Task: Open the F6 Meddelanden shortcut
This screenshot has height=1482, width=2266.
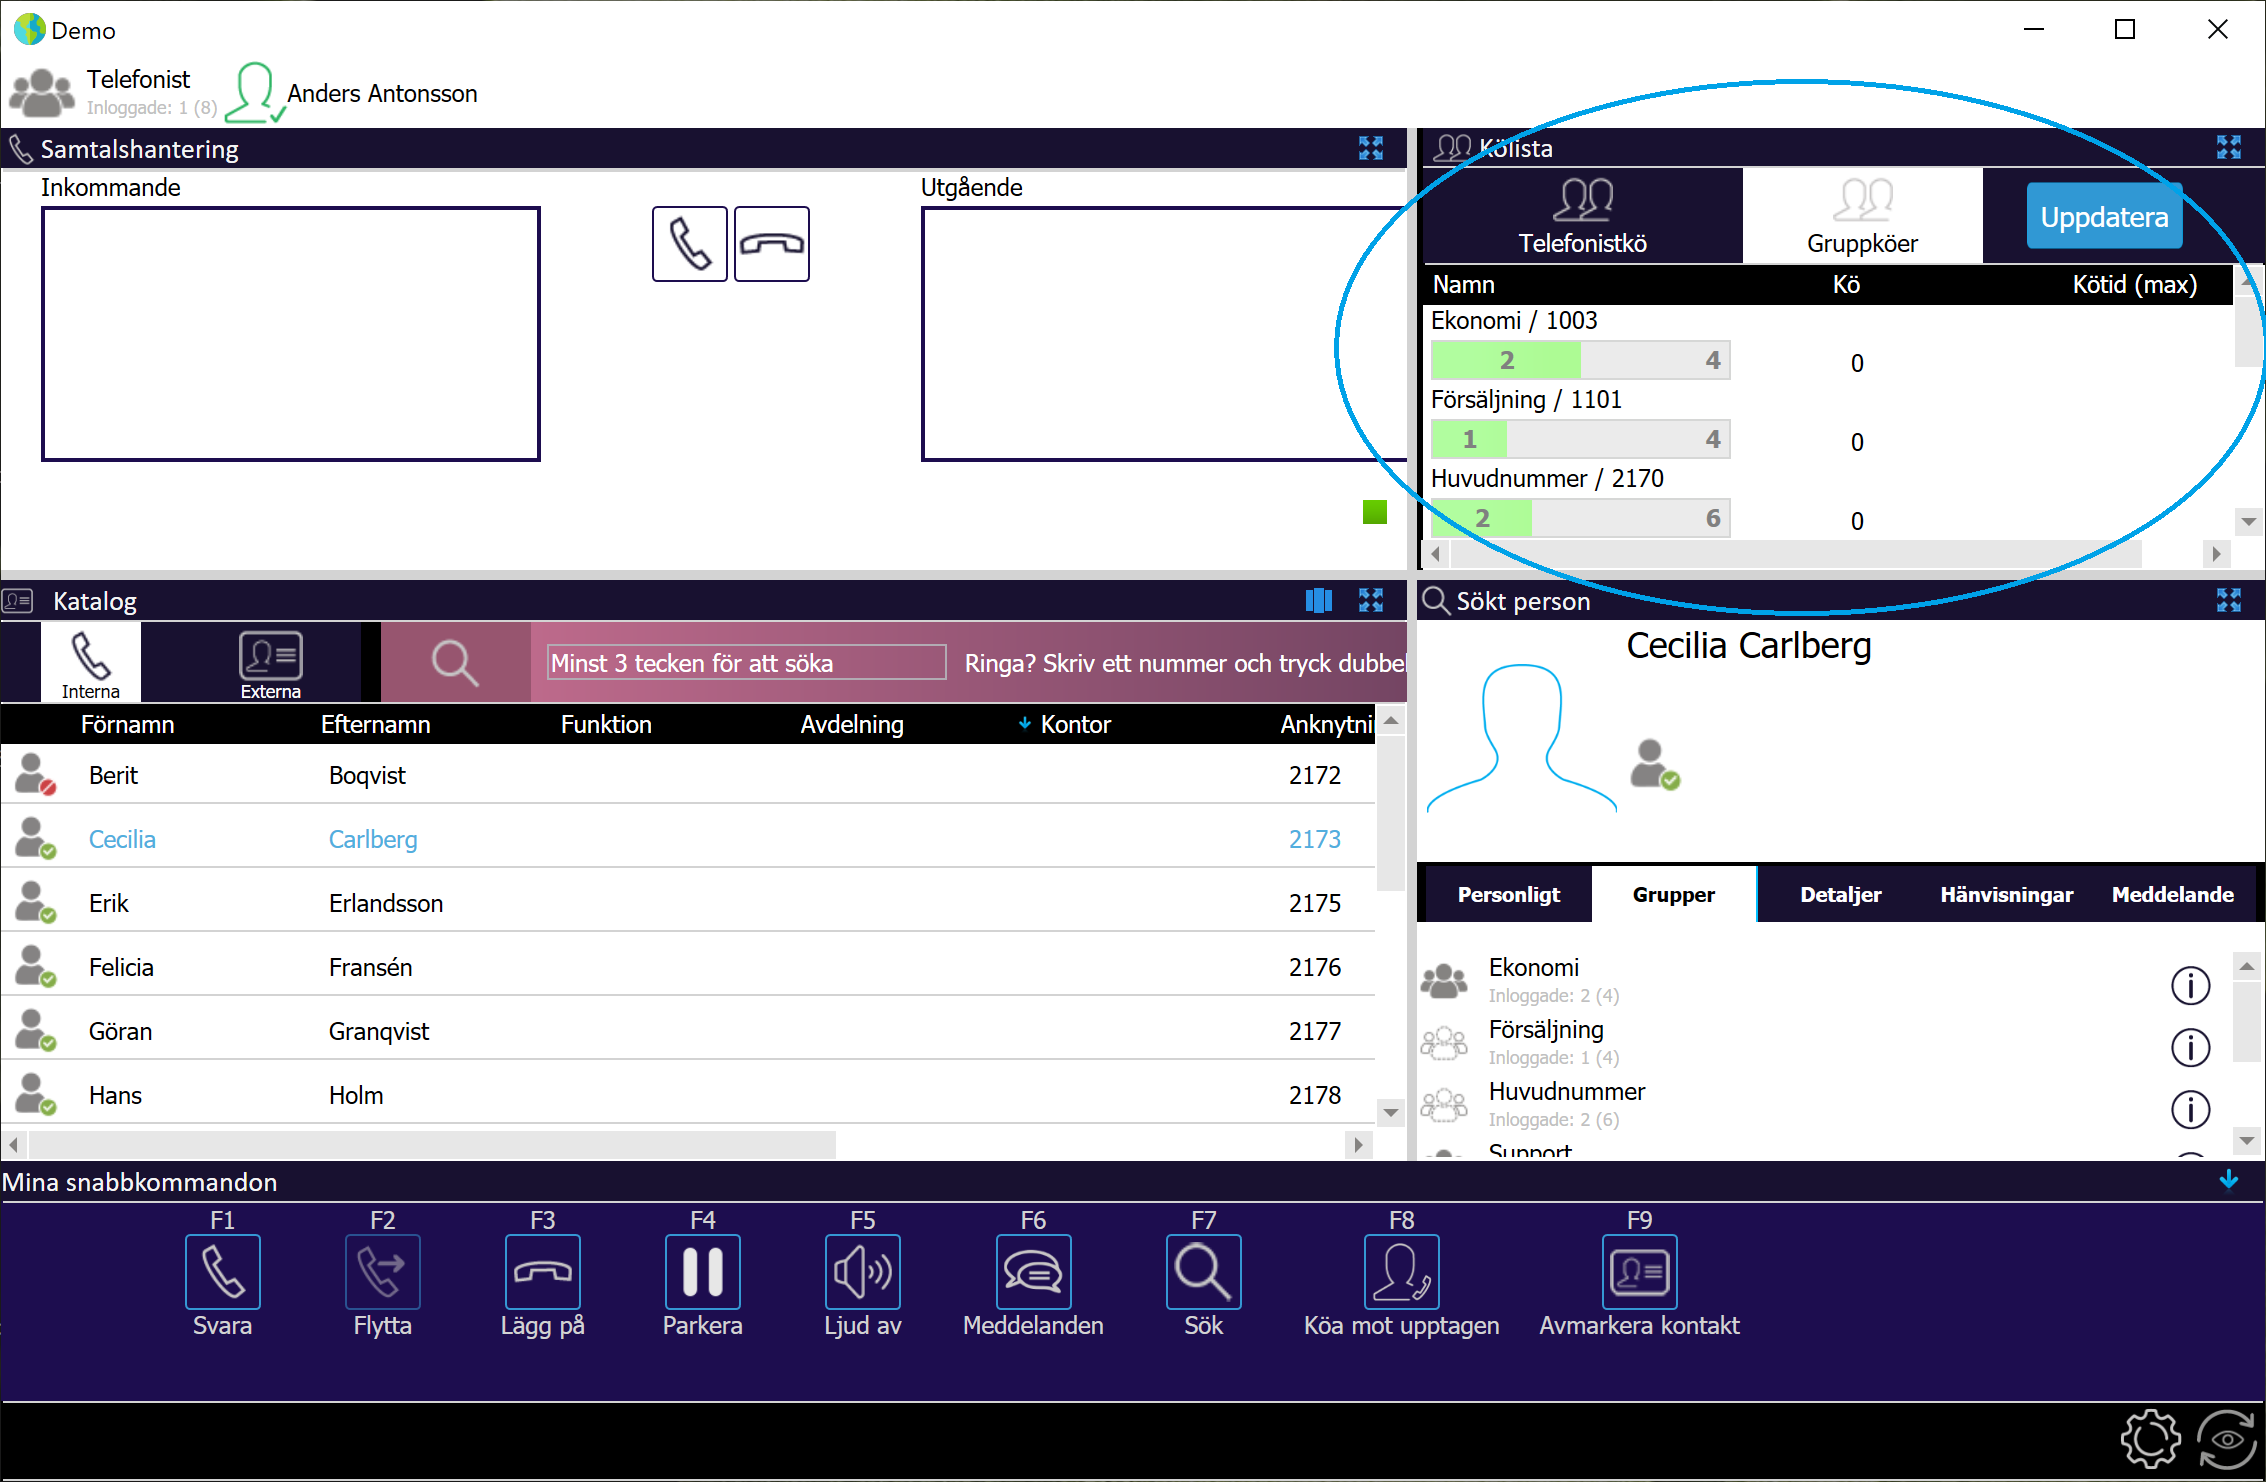Action: point(1033,1272)
